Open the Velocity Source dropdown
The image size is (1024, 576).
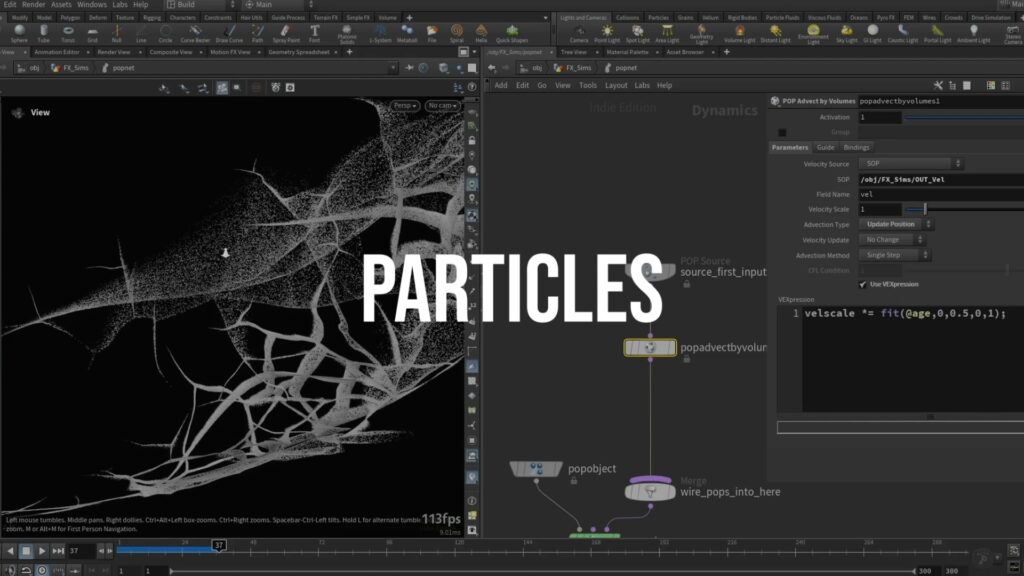pos(910,163)
